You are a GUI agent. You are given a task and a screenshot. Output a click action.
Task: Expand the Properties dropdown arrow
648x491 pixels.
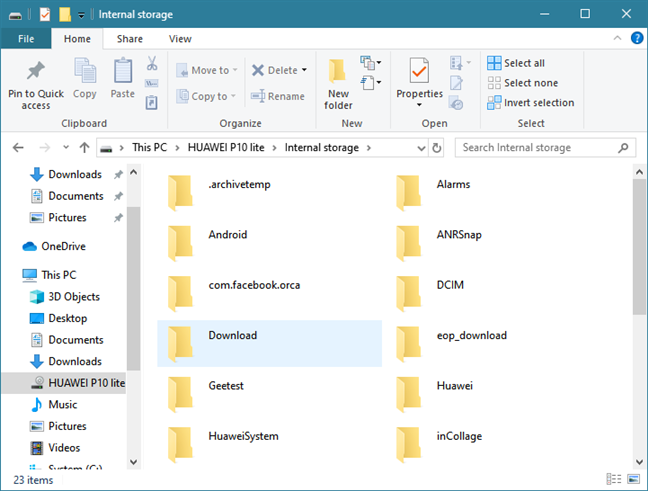(419, 105)
